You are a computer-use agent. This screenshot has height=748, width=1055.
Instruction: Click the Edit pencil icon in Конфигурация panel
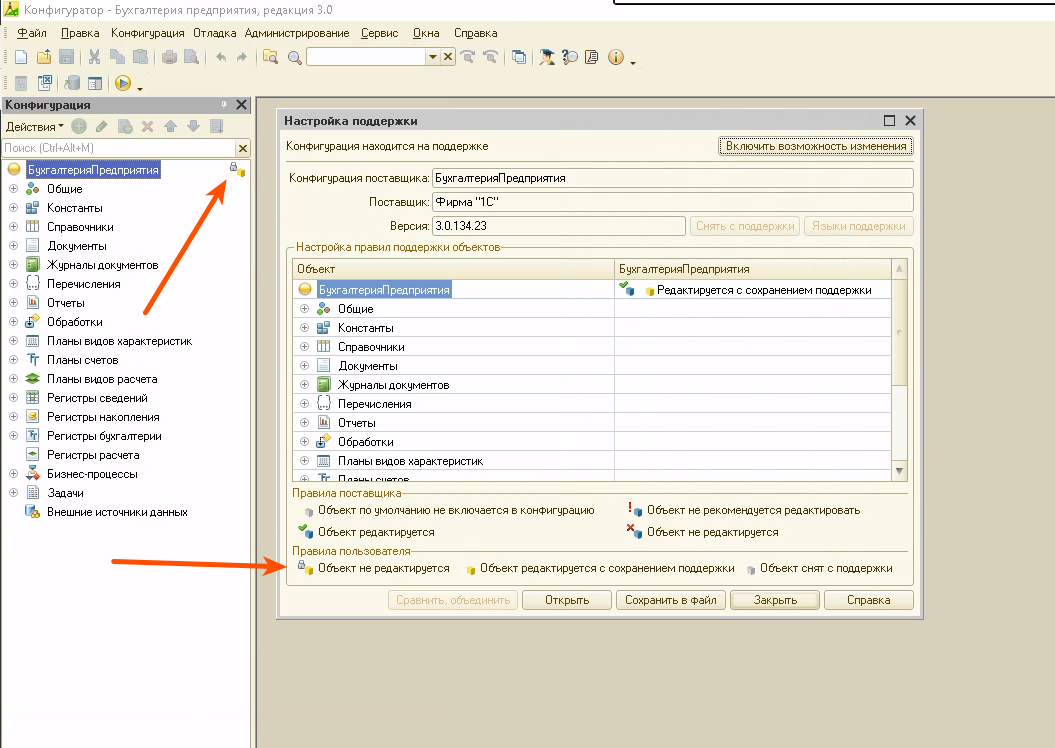pos(102,126)
